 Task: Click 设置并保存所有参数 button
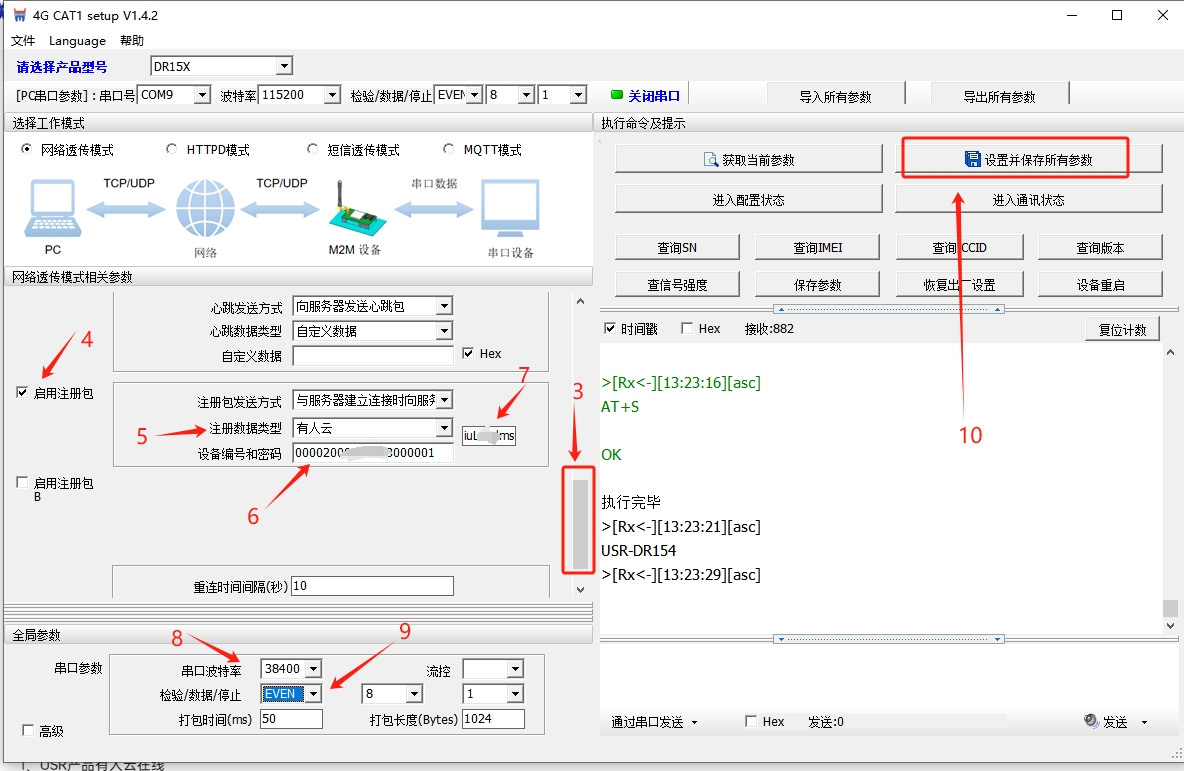(1028, 159)
